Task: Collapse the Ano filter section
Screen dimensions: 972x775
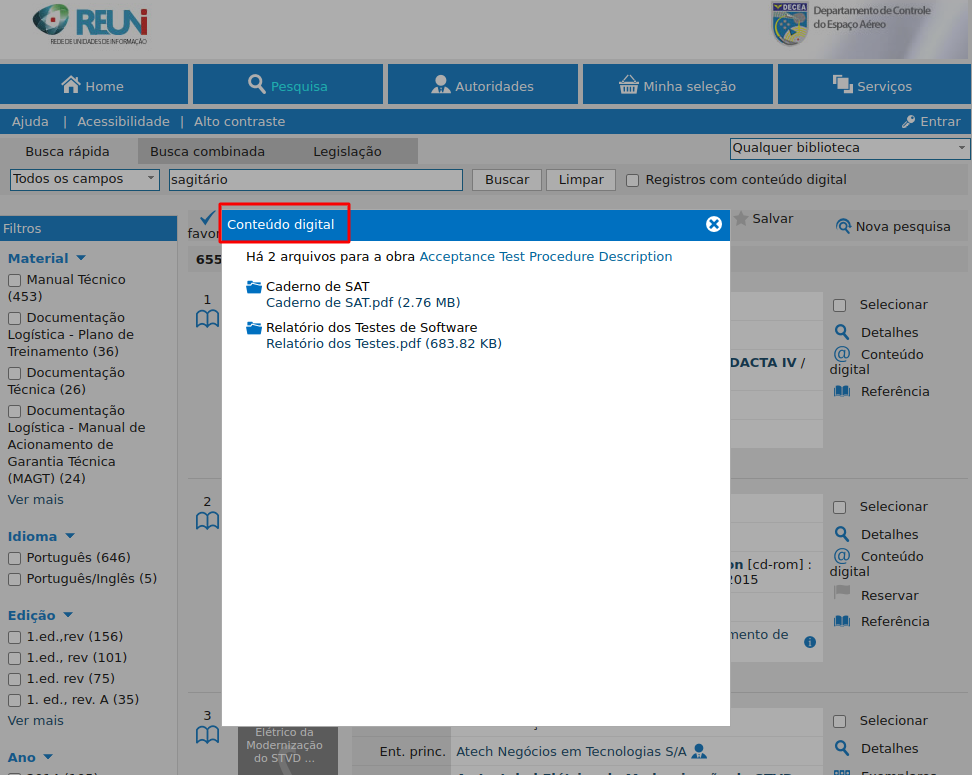Action: tap(48, 756)
